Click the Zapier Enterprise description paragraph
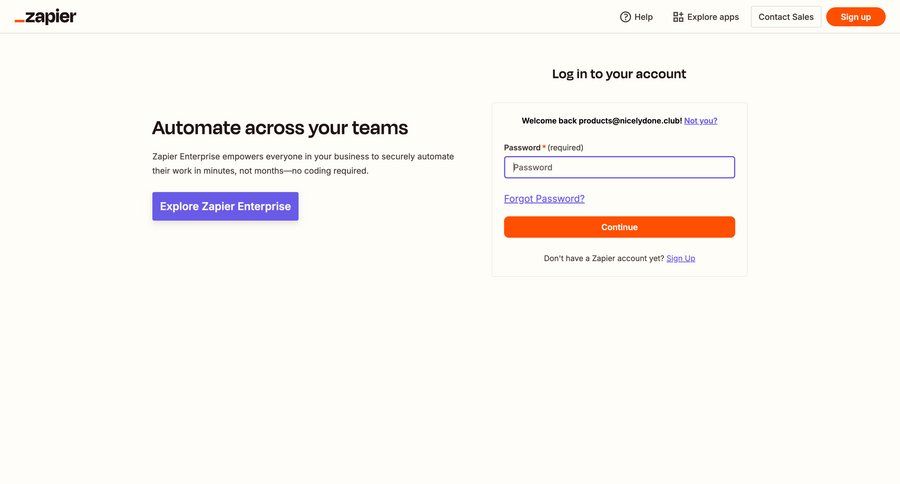Viewport: 900px width, 484px height. 303,164
